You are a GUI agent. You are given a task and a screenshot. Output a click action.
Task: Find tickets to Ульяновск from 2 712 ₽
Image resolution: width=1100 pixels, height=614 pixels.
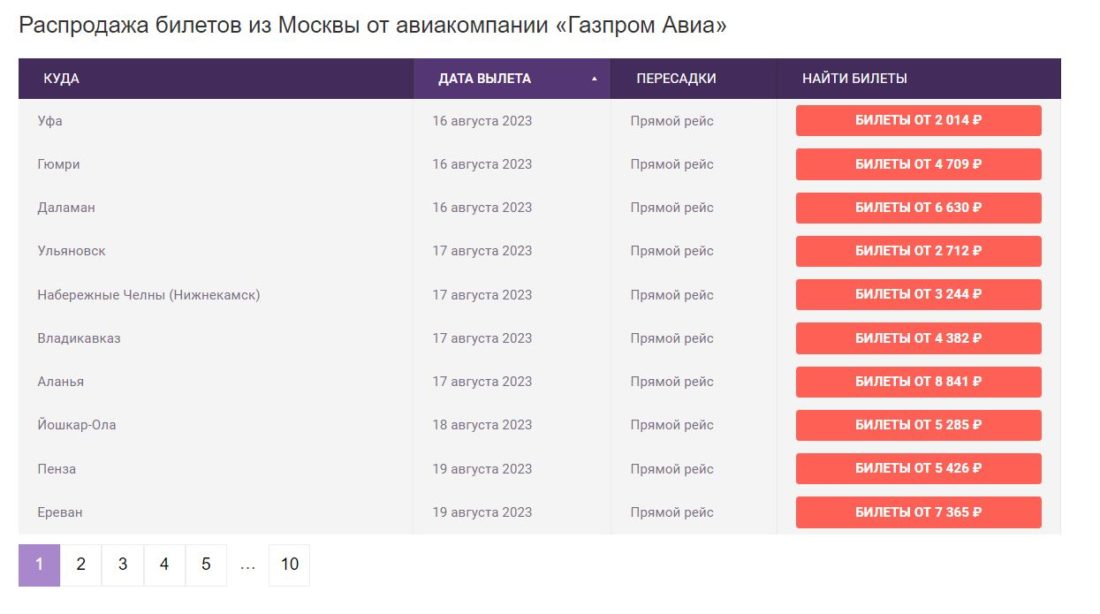click(x=917, y=251)
